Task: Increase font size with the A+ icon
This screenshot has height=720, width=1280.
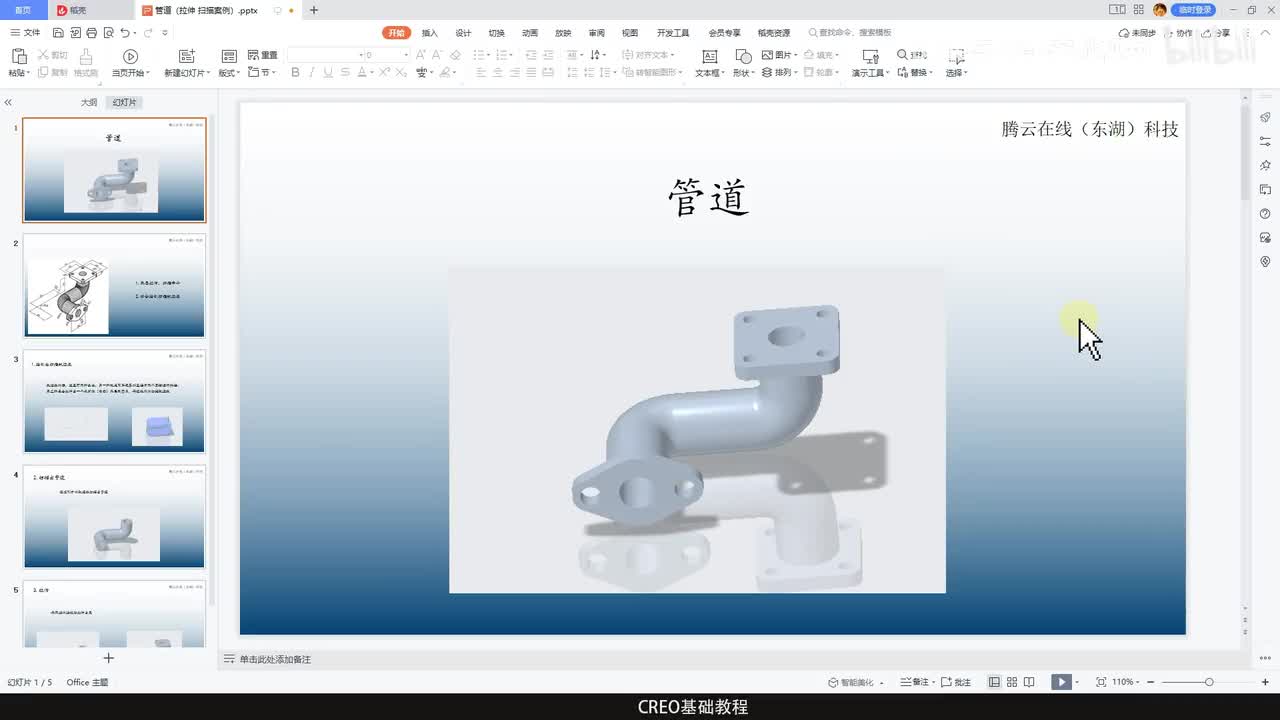Action: [x=421, y=55]
